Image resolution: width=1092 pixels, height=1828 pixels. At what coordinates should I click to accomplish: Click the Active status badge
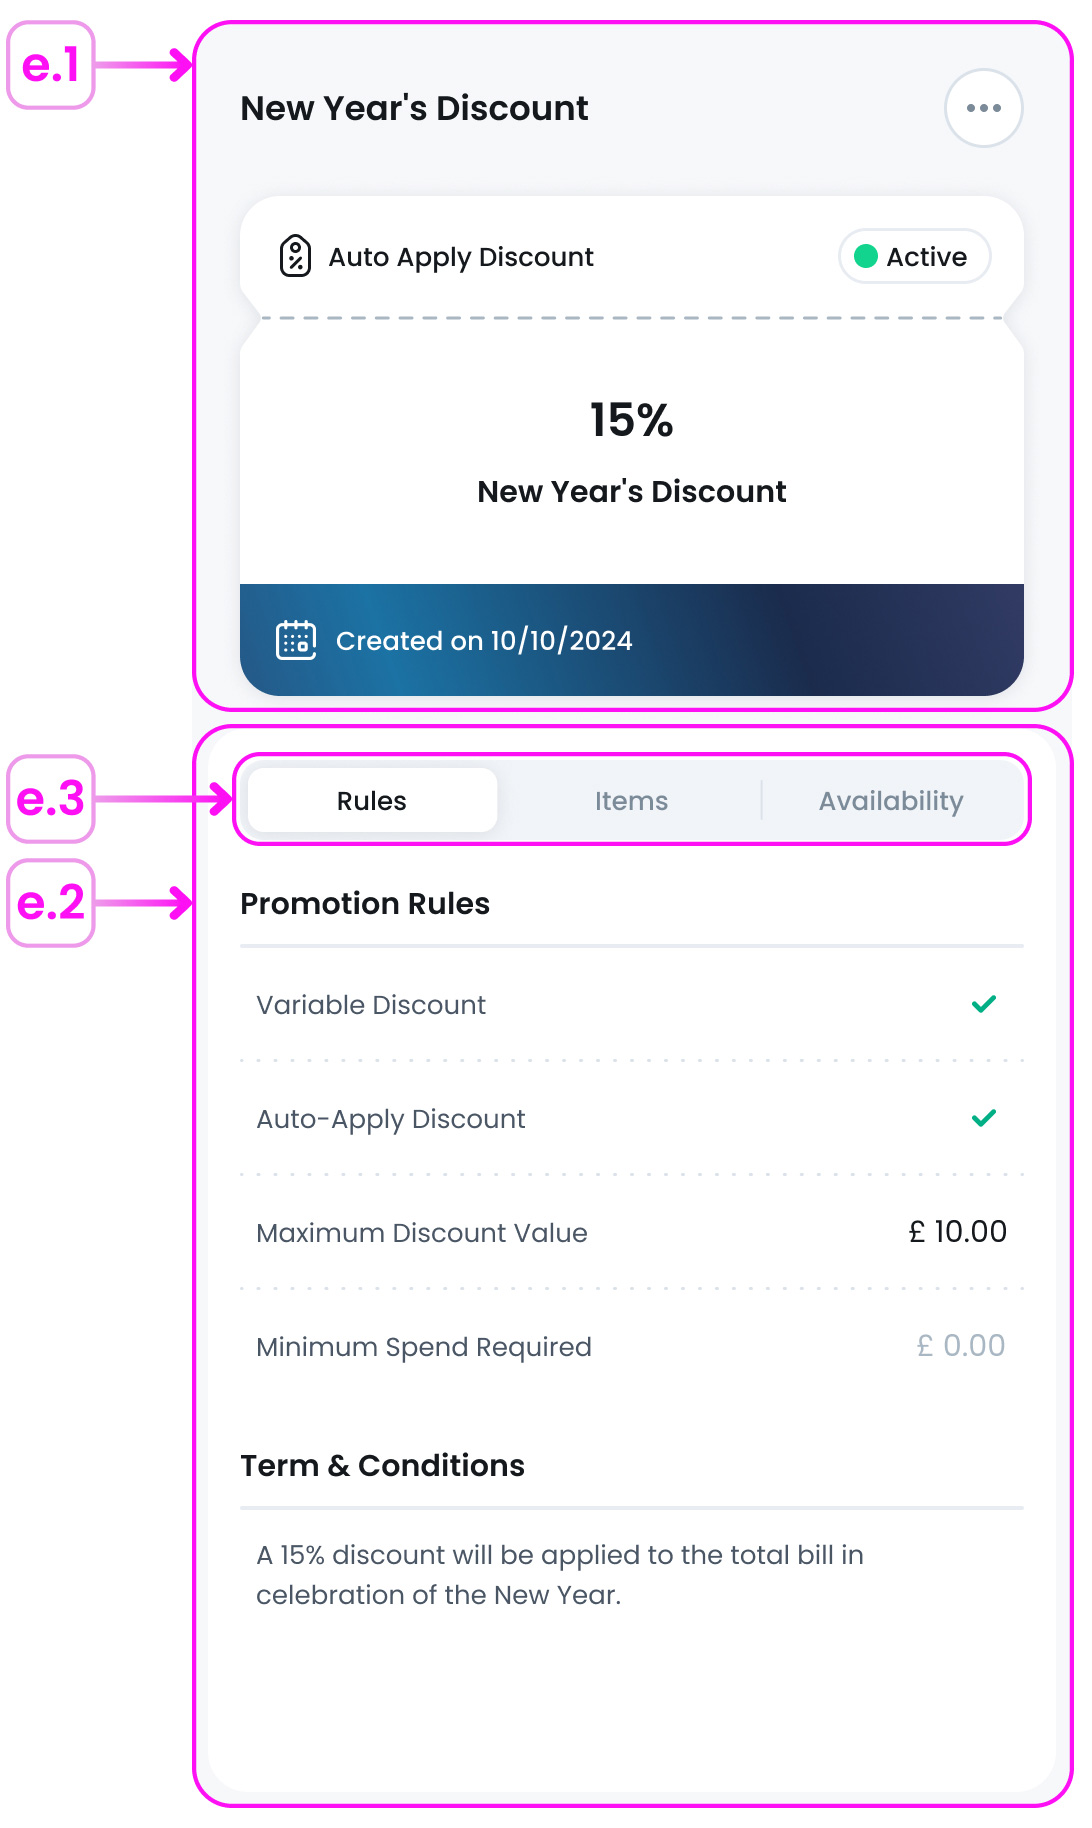click(914, 257)
